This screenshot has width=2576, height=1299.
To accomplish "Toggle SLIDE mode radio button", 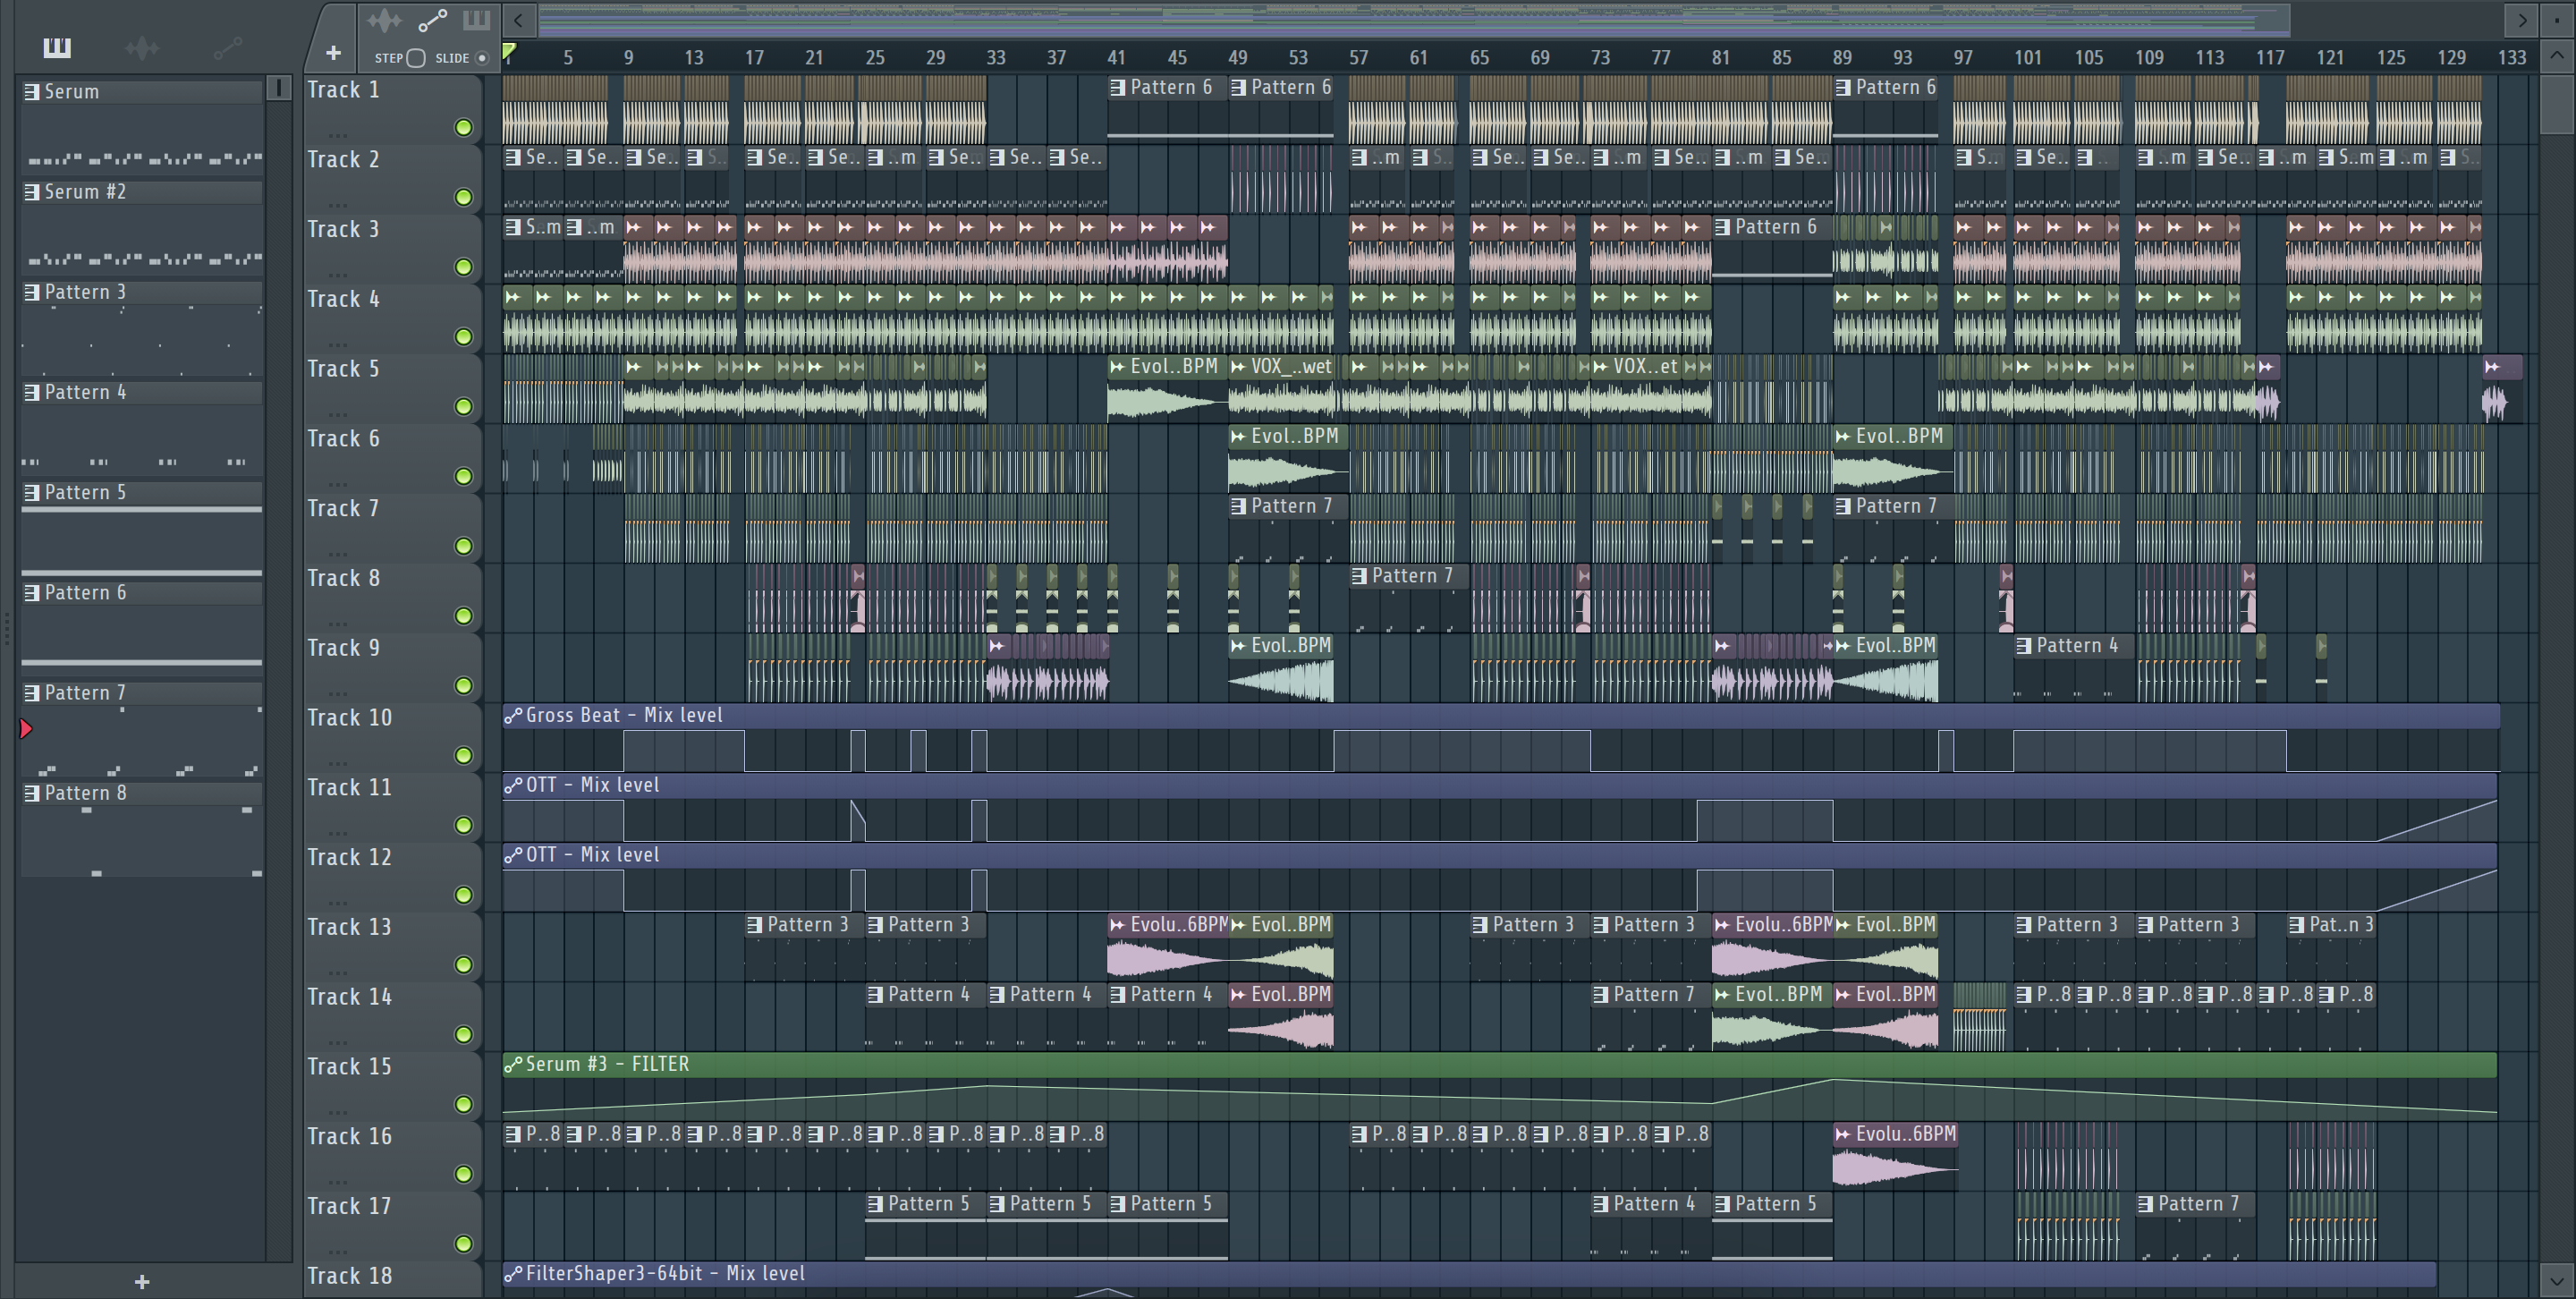I will tap(482, 58).
